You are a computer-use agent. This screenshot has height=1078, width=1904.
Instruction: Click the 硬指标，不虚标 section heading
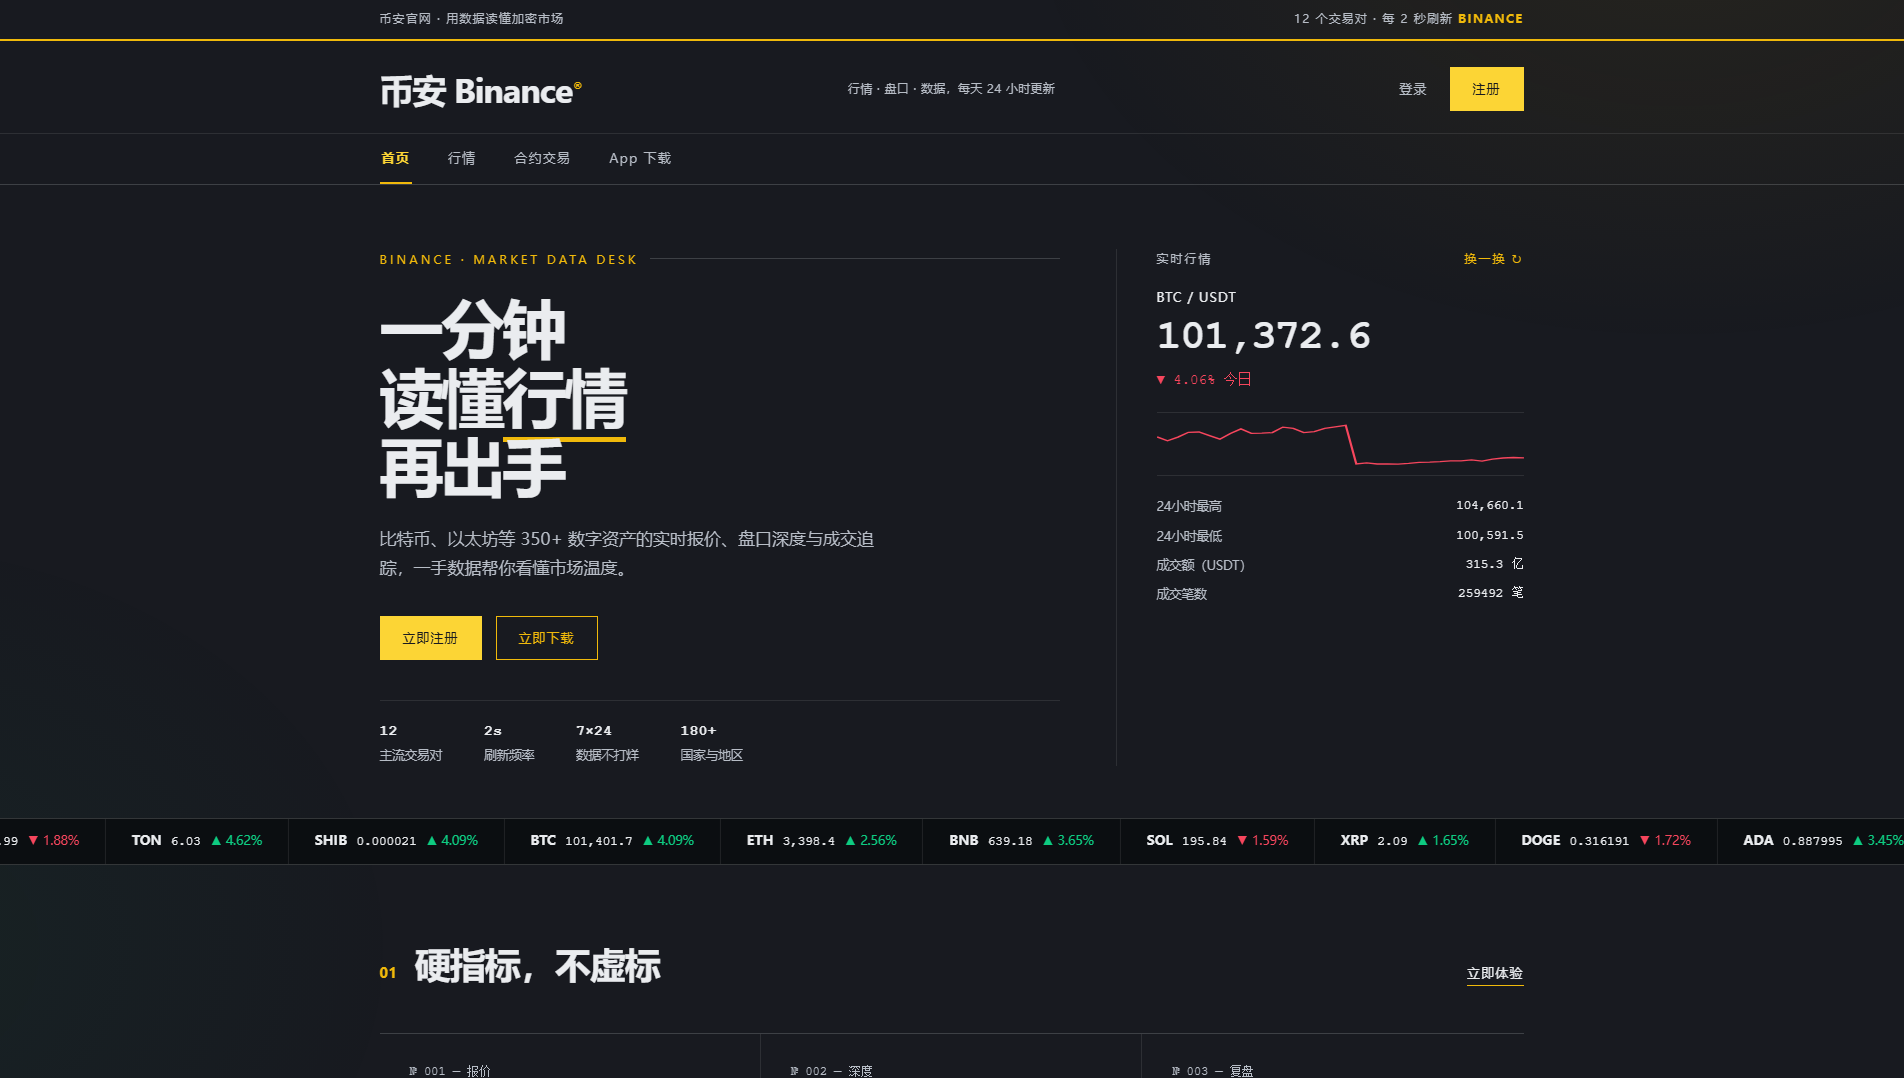(538, 967)
